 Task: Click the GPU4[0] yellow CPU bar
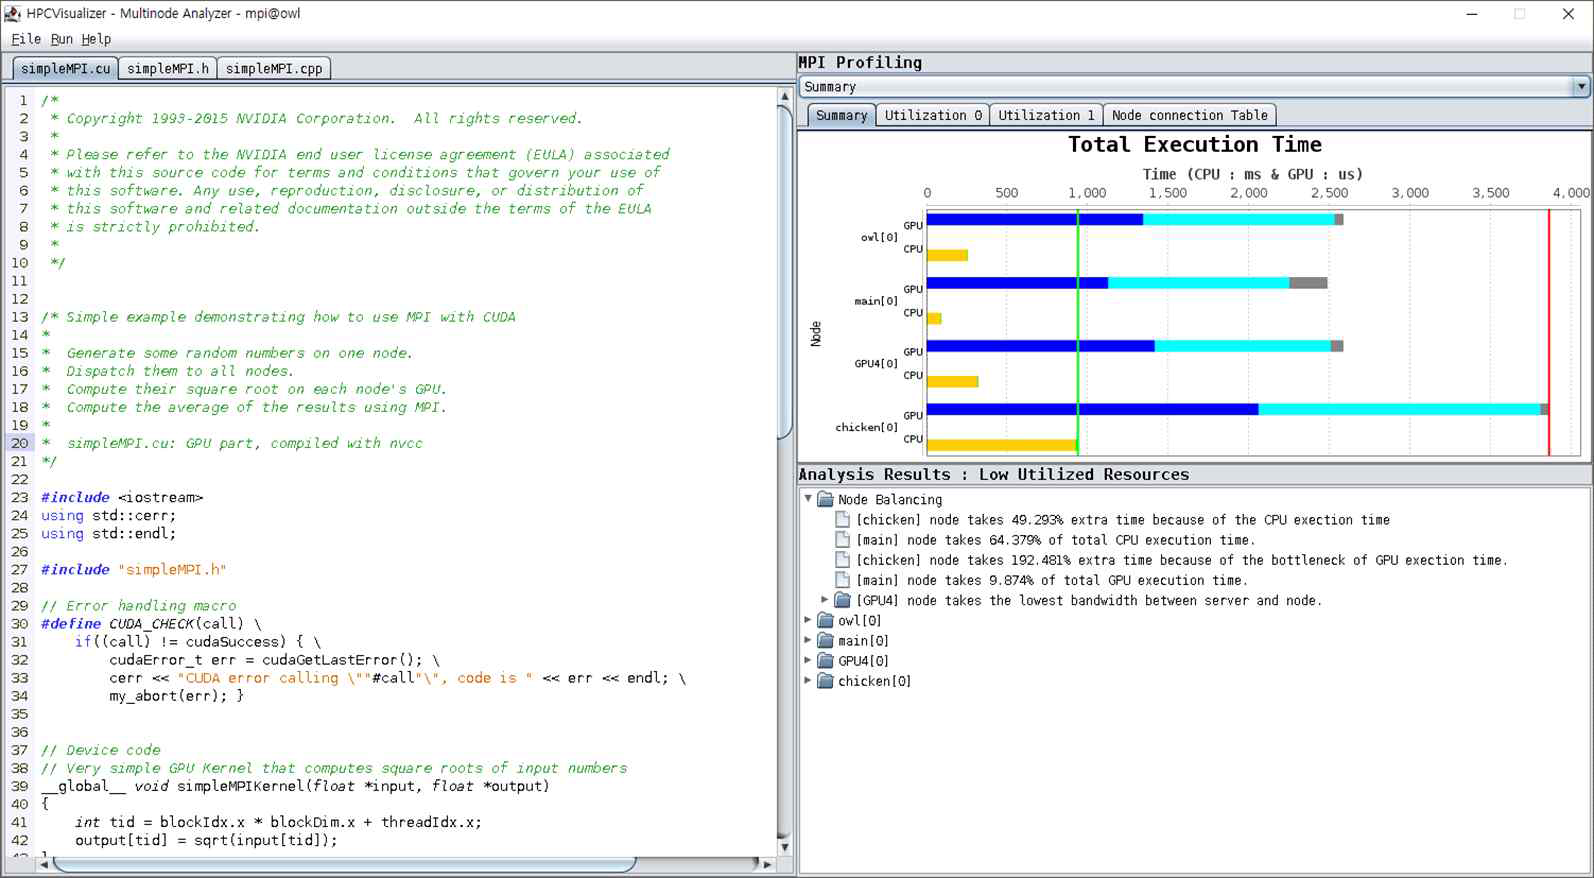pyautogui.click(x=952, y=381)
